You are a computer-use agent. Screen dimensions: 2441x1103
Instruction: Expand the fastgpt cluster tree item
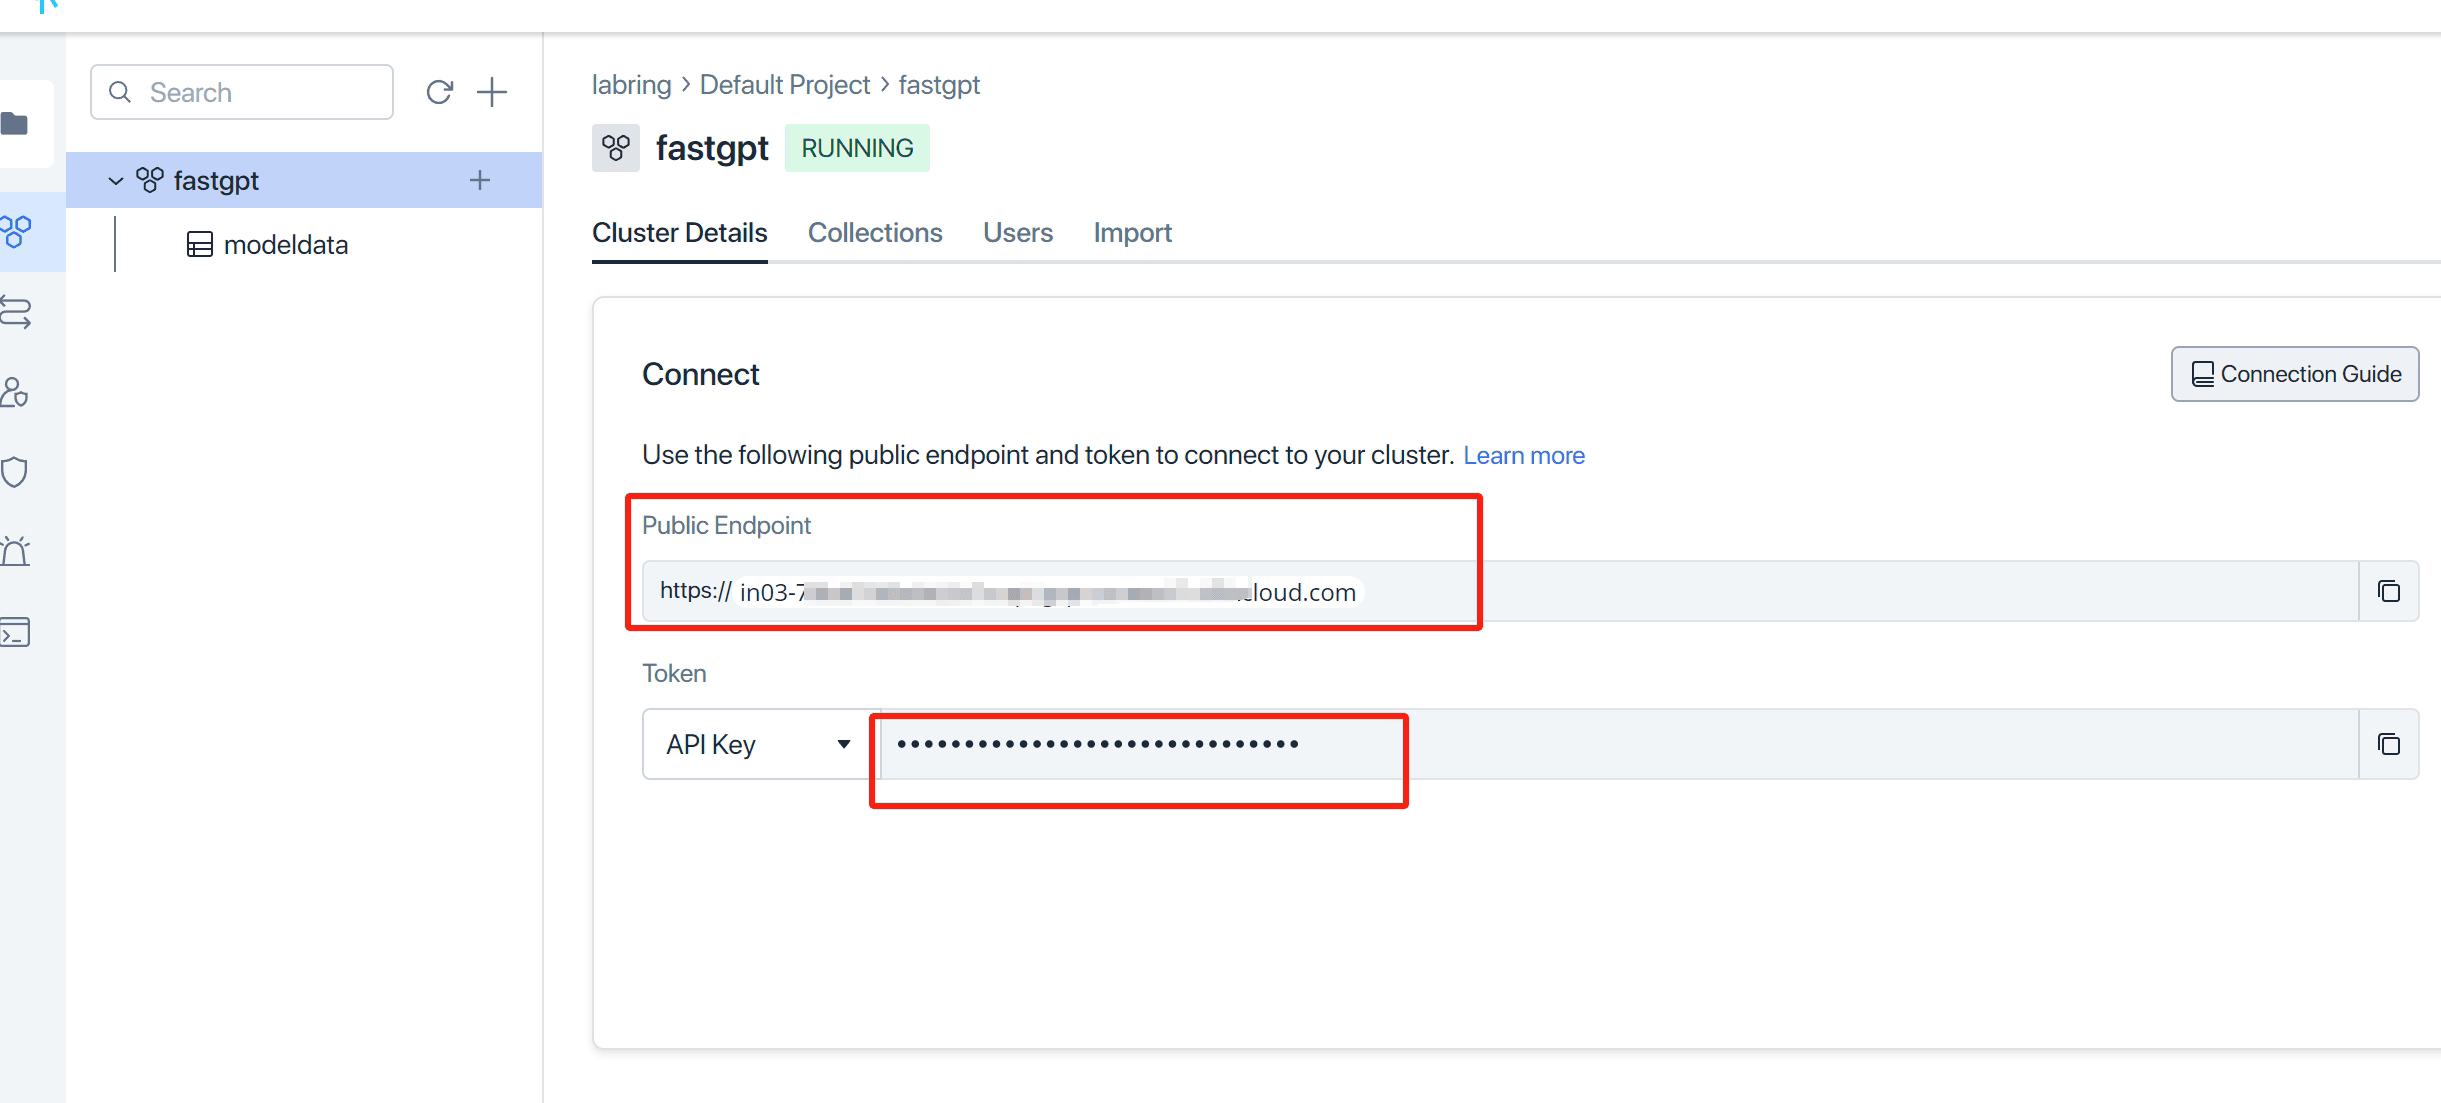tap(117, 180)
